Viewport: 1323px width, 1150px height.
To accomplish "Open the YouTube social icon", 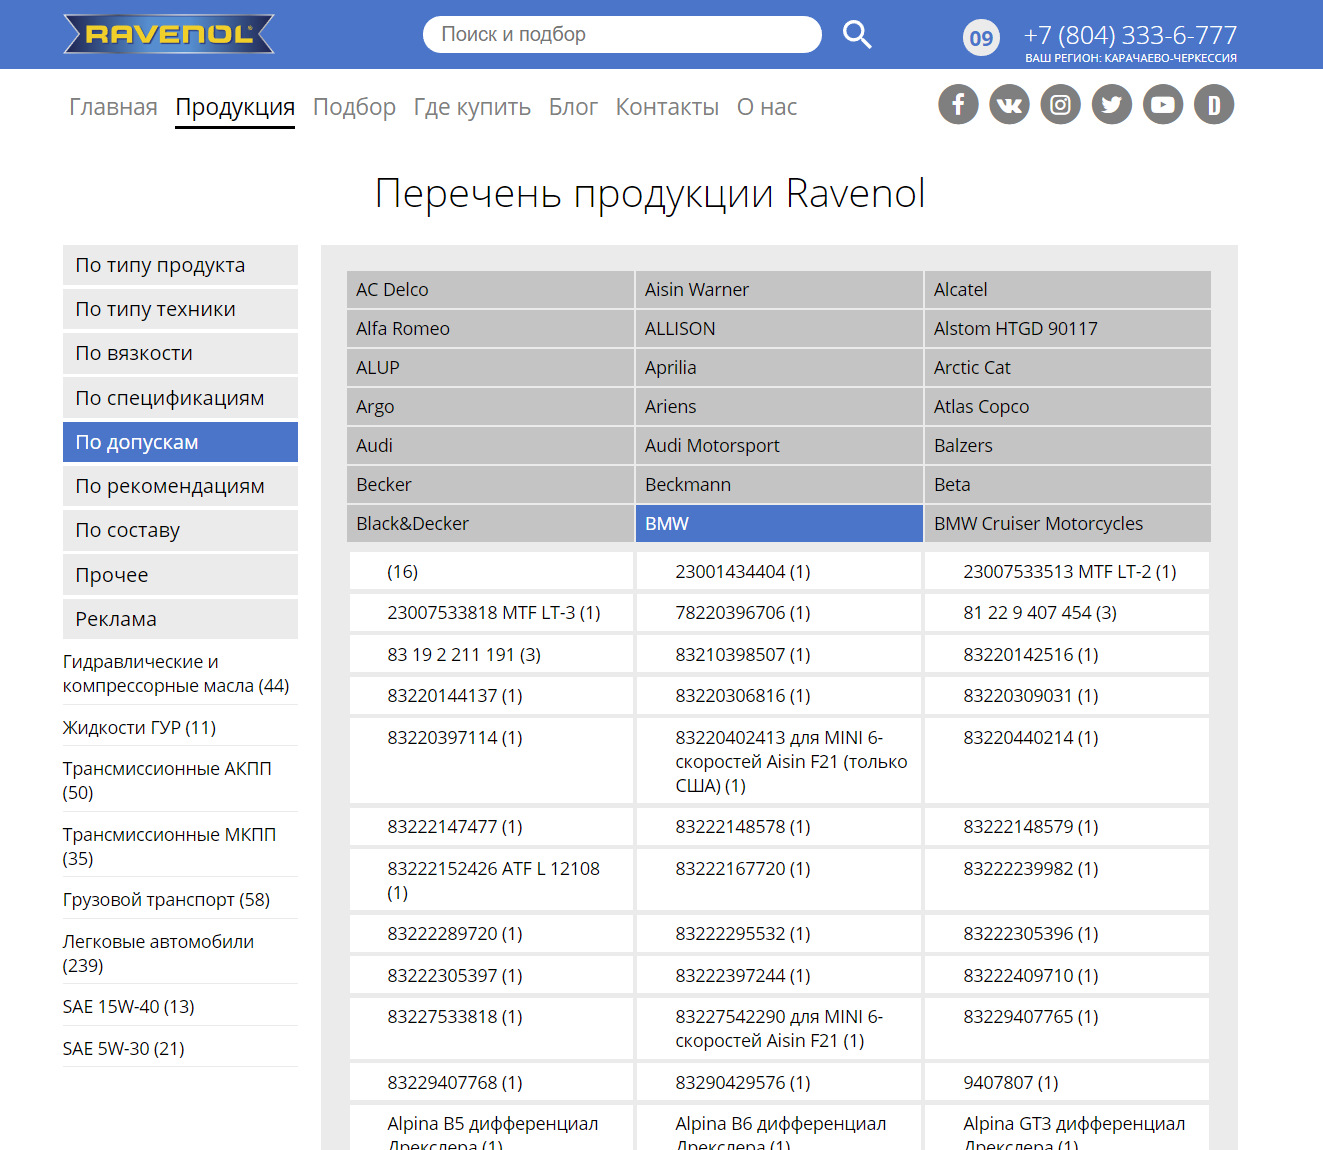I will click(1162, 104).
